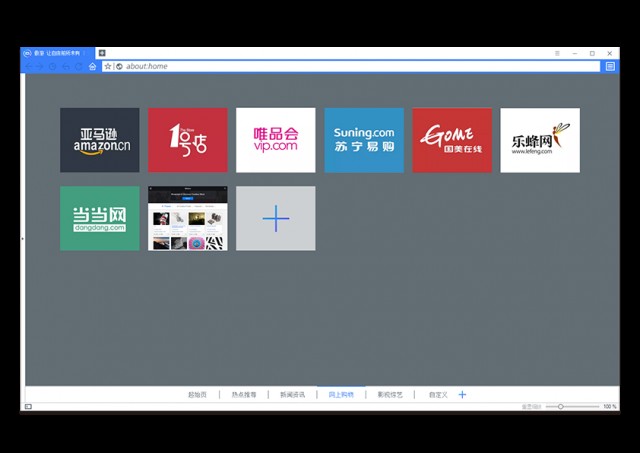Select the 网上购物 tab

click(x=341, y=395)
